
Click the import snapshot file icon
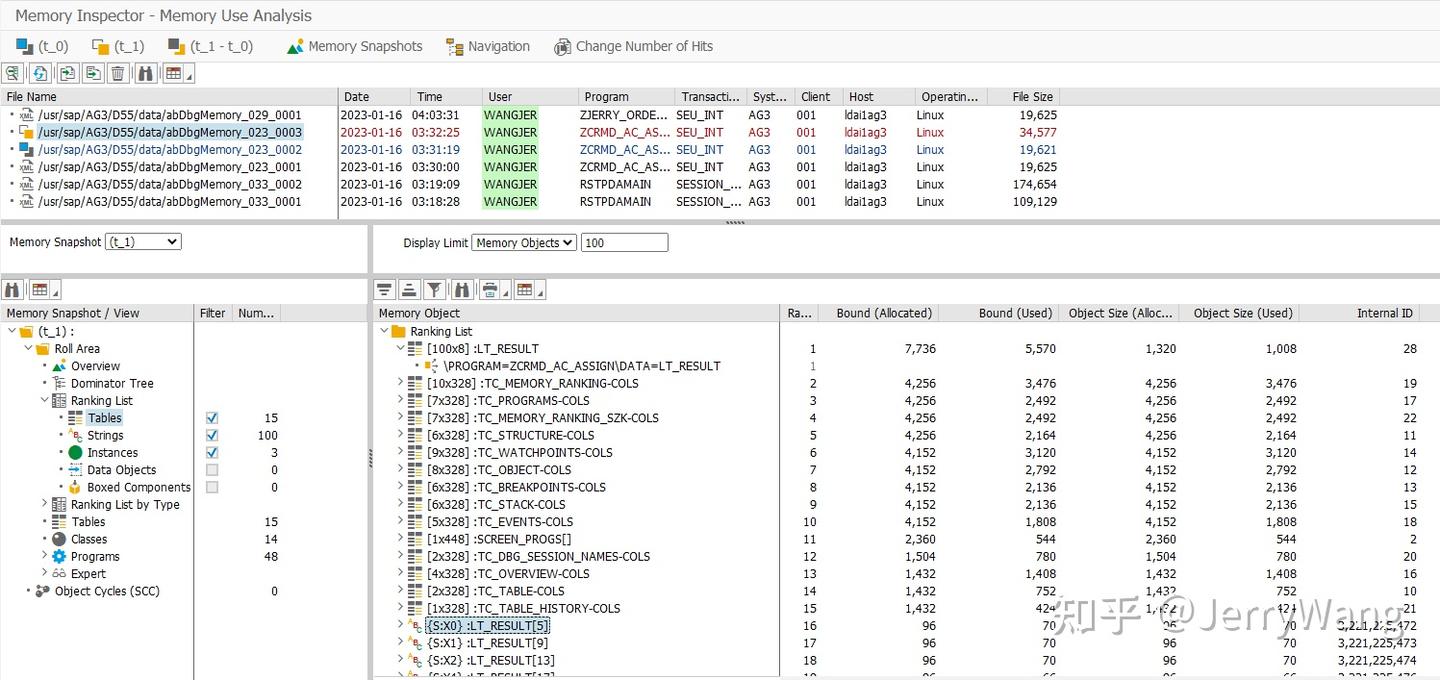point(66,73)
